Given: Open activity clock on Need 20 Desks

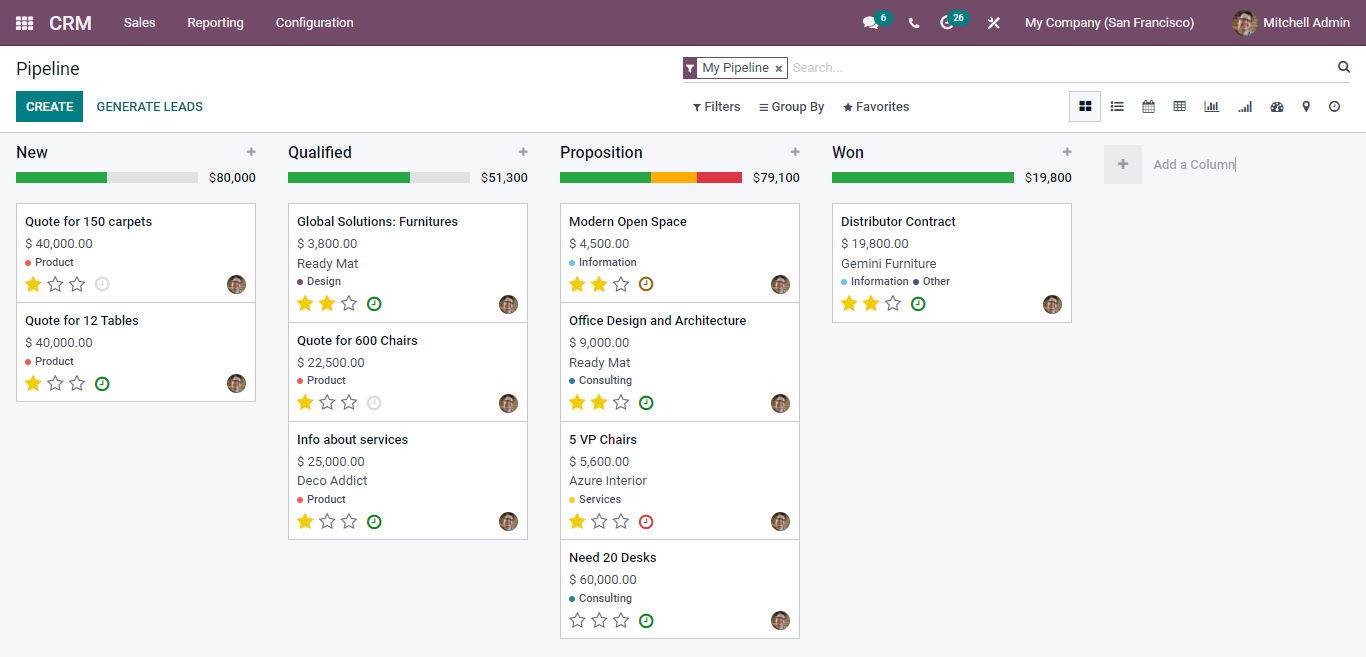Looking at the screenshot, I should [x=646, y=621].
